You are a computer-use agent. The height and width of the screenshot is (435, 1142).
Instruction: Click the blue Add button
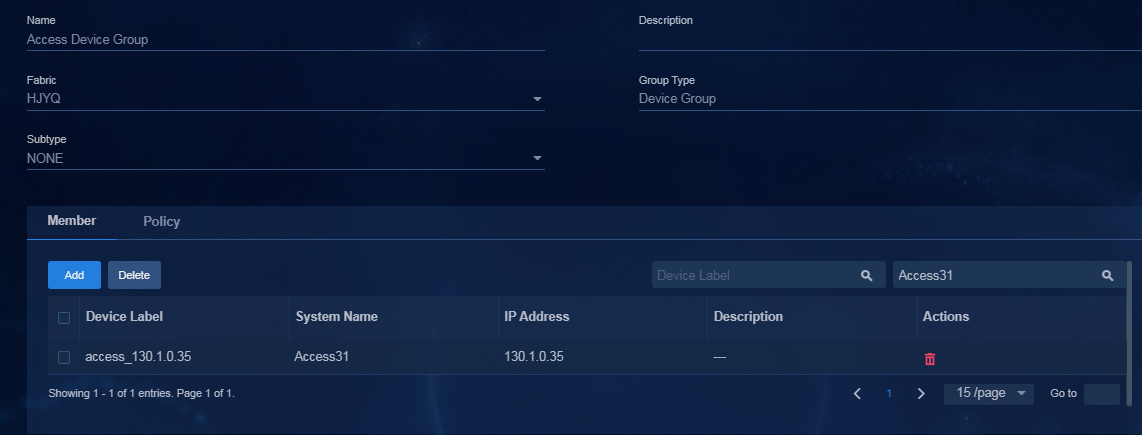coord(74,275)
